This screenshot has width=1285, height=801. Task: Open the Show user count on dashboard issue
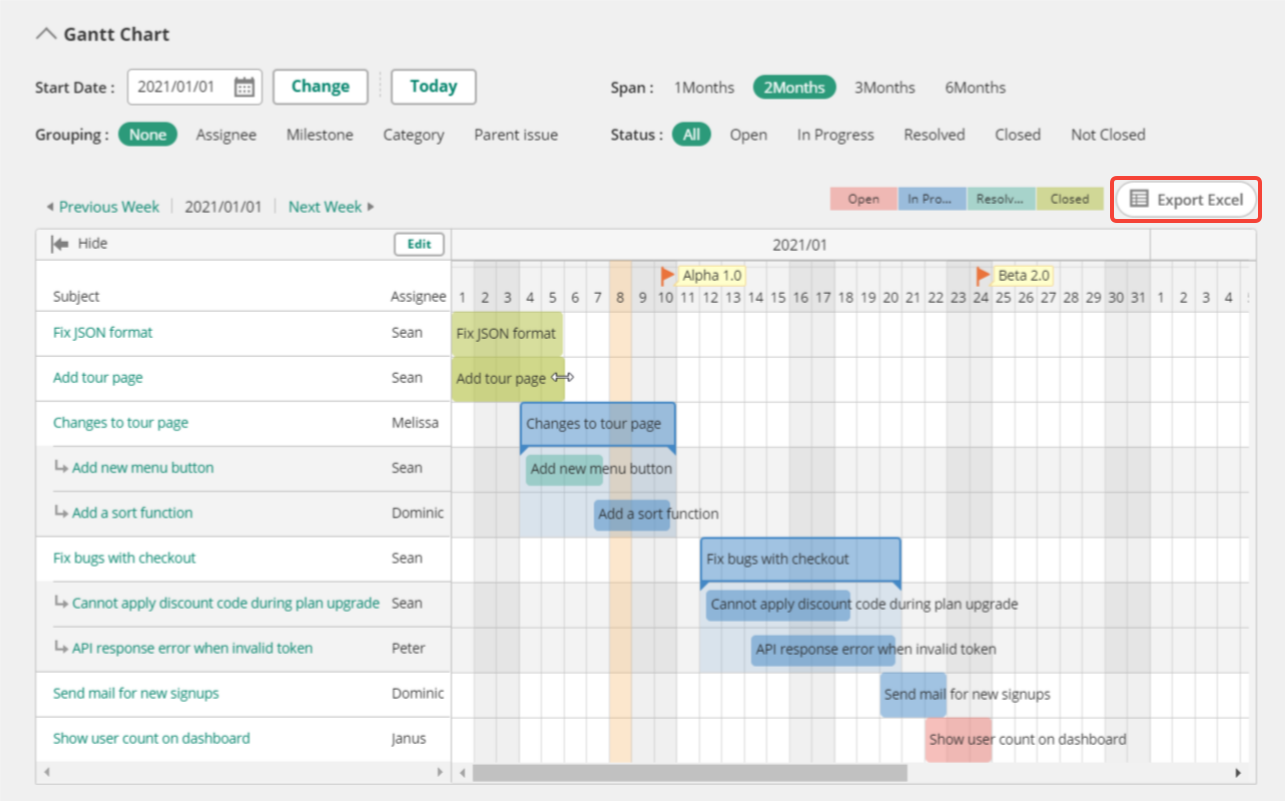[150, 738]
